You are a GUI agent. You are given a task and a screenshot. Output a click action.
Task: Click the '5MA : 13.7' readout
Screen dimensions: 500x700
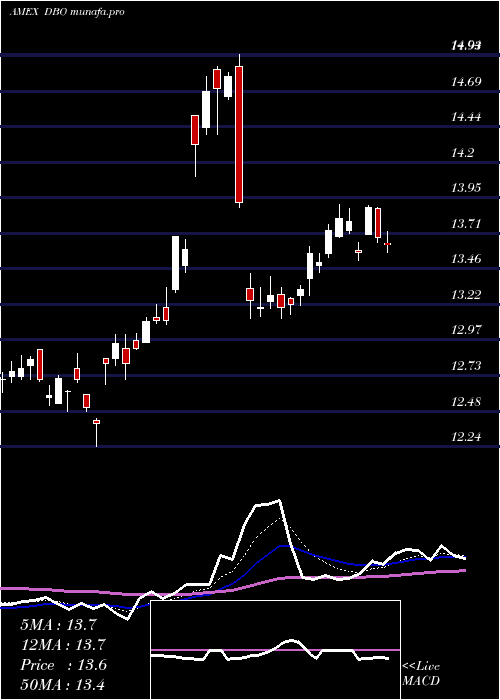tap(58, 625)
